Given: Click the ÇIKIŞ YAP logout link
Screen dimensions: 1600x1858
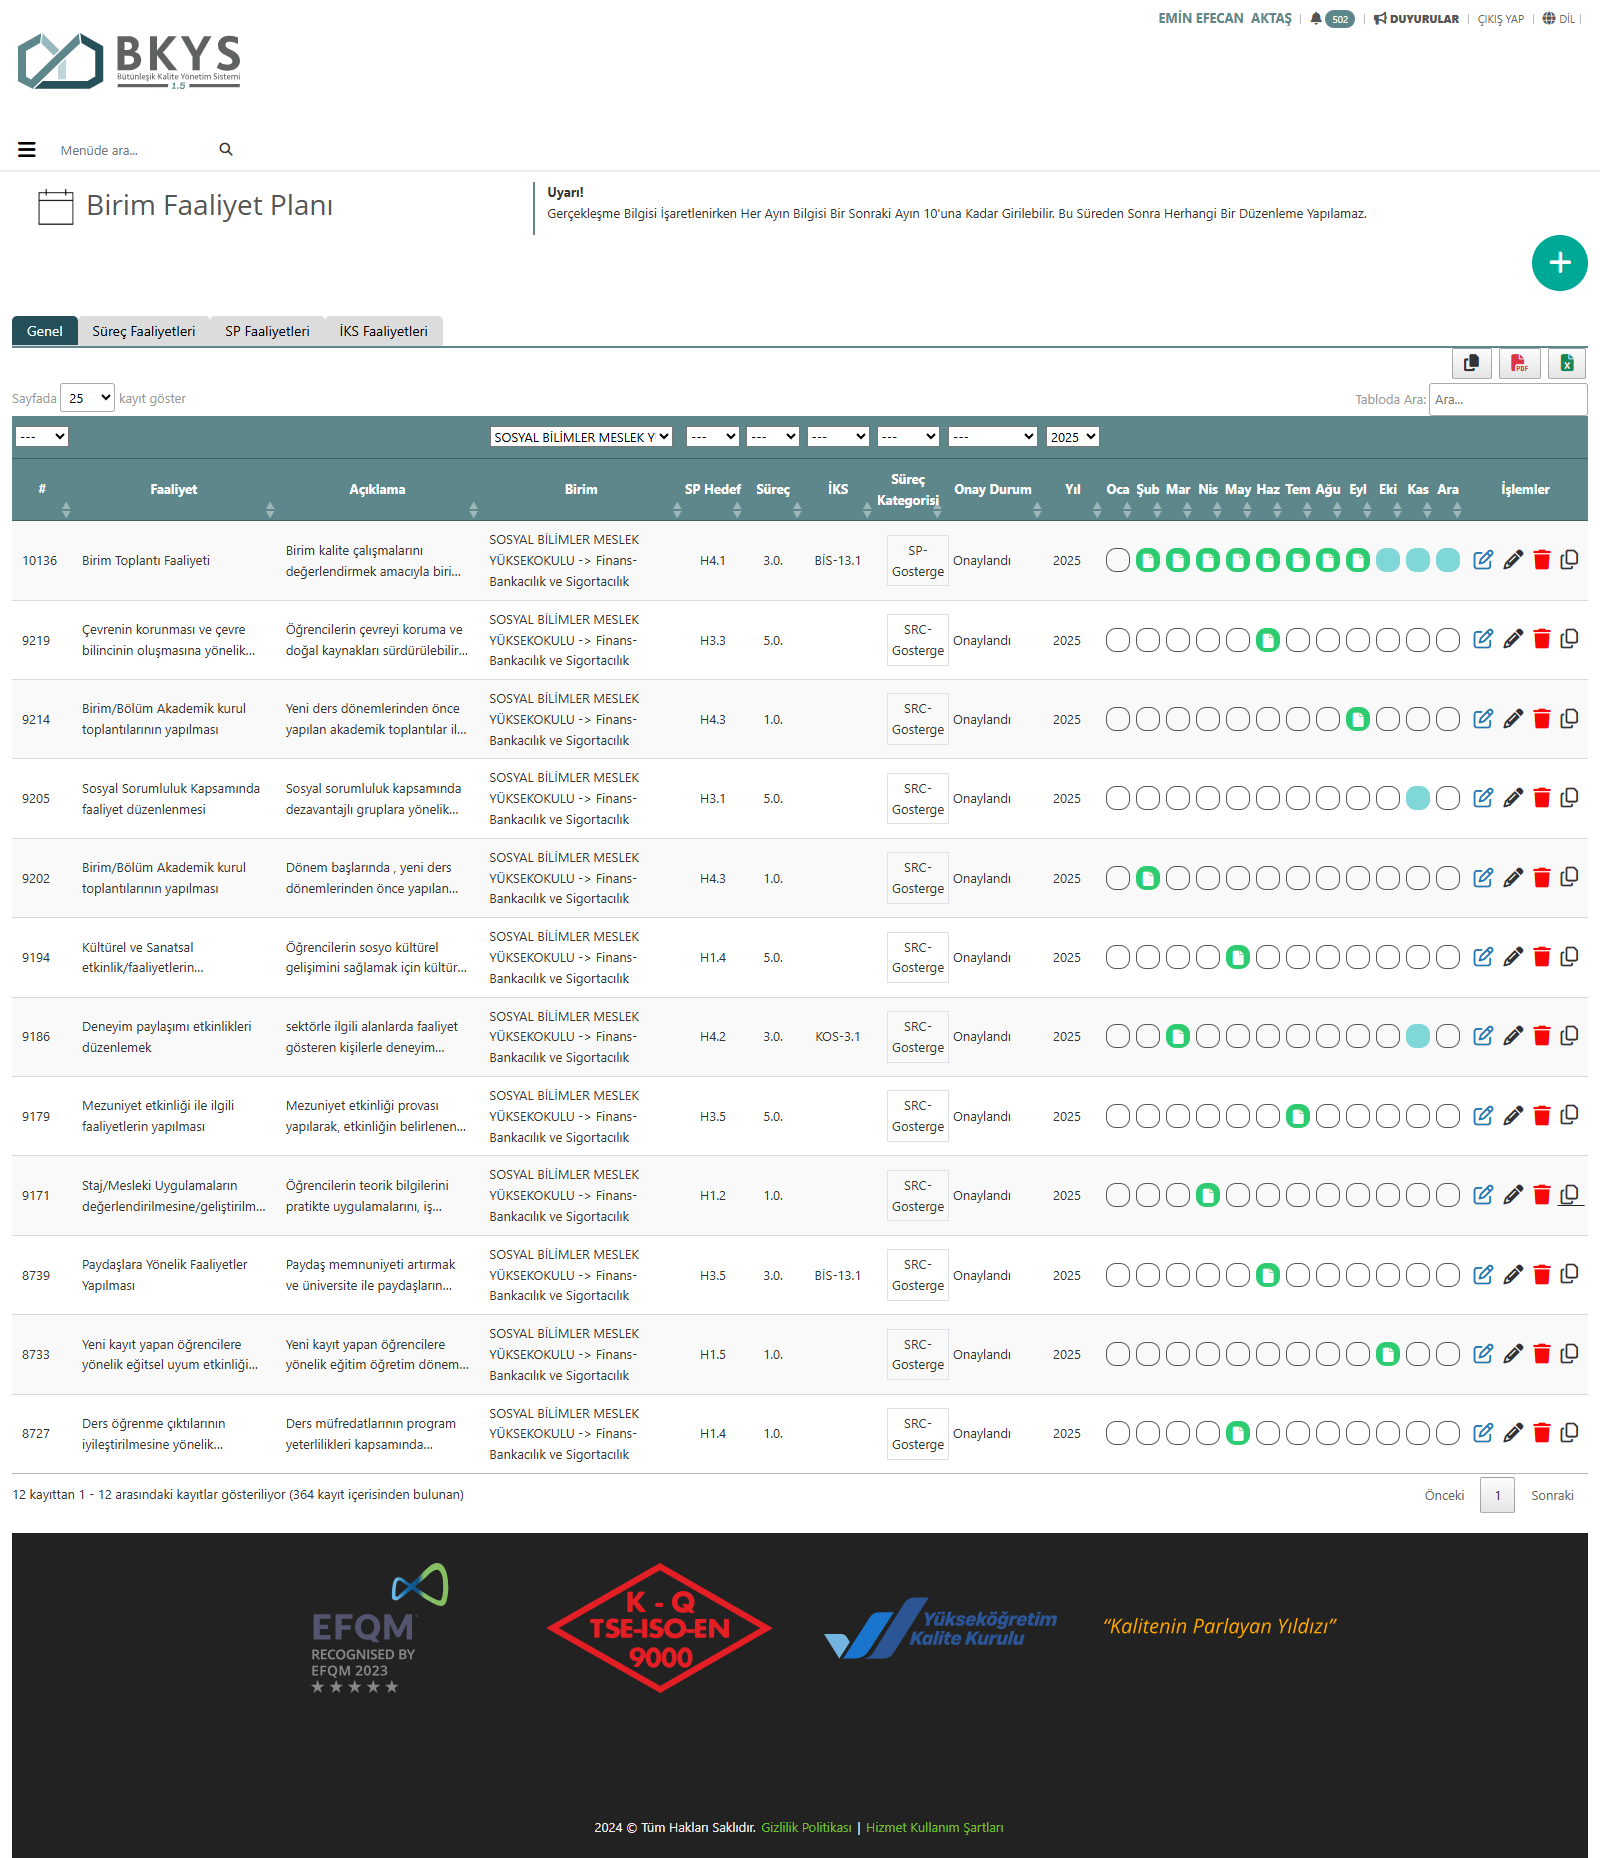Looking at the screenshot, I should click(1500, 19).
